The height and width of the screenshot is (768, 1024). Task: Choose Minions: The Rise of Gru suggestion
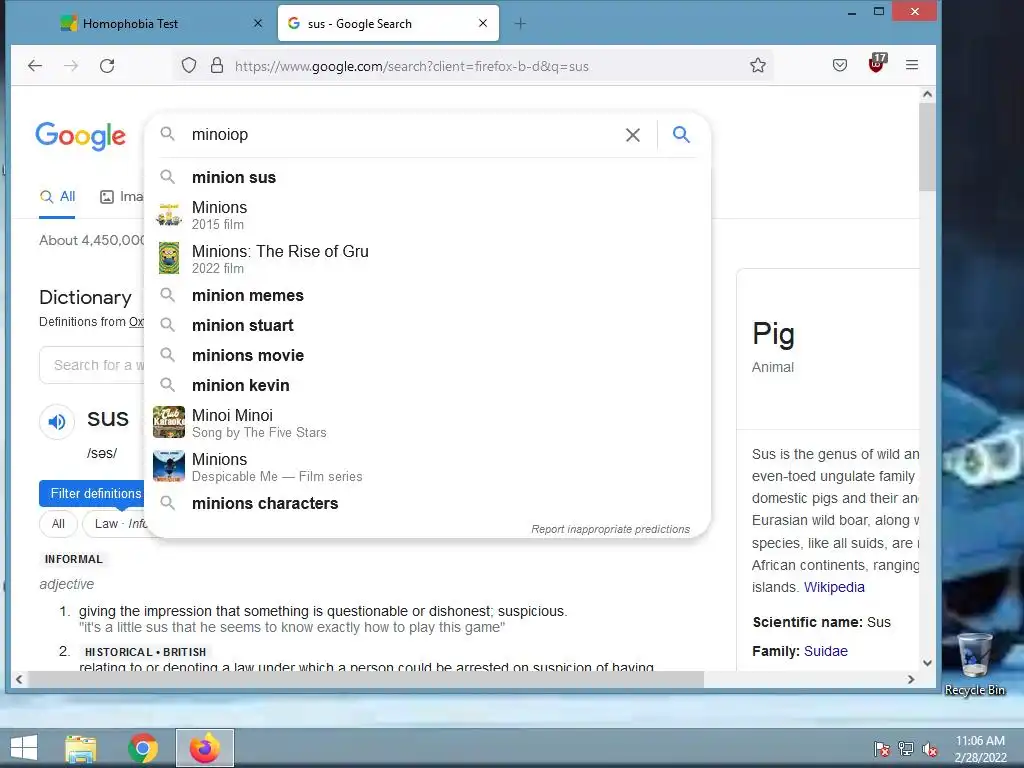(x=428, y=259)
